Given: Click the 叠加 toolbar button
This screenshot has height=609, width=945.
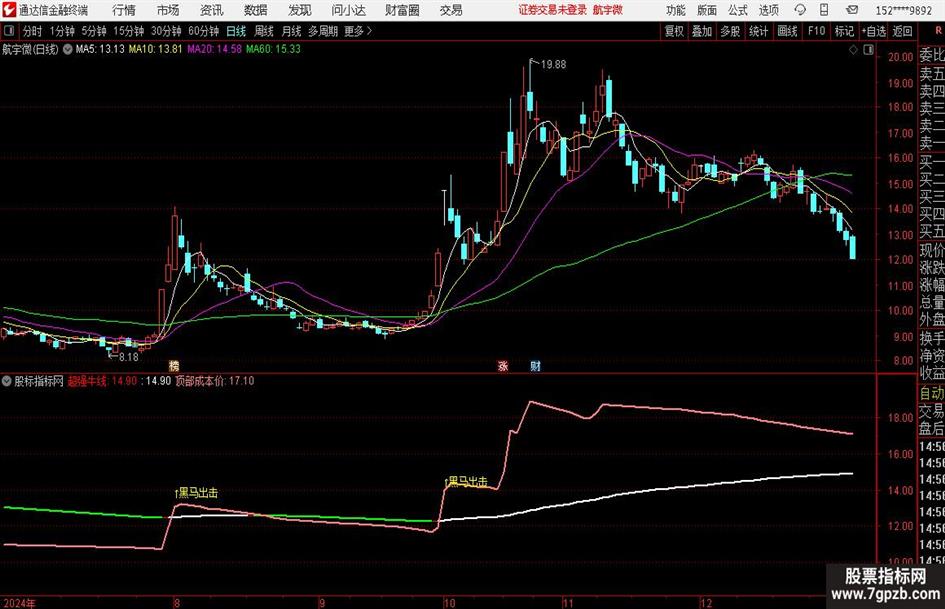Looking at the screenshot, I should click(x=702, y=31).
